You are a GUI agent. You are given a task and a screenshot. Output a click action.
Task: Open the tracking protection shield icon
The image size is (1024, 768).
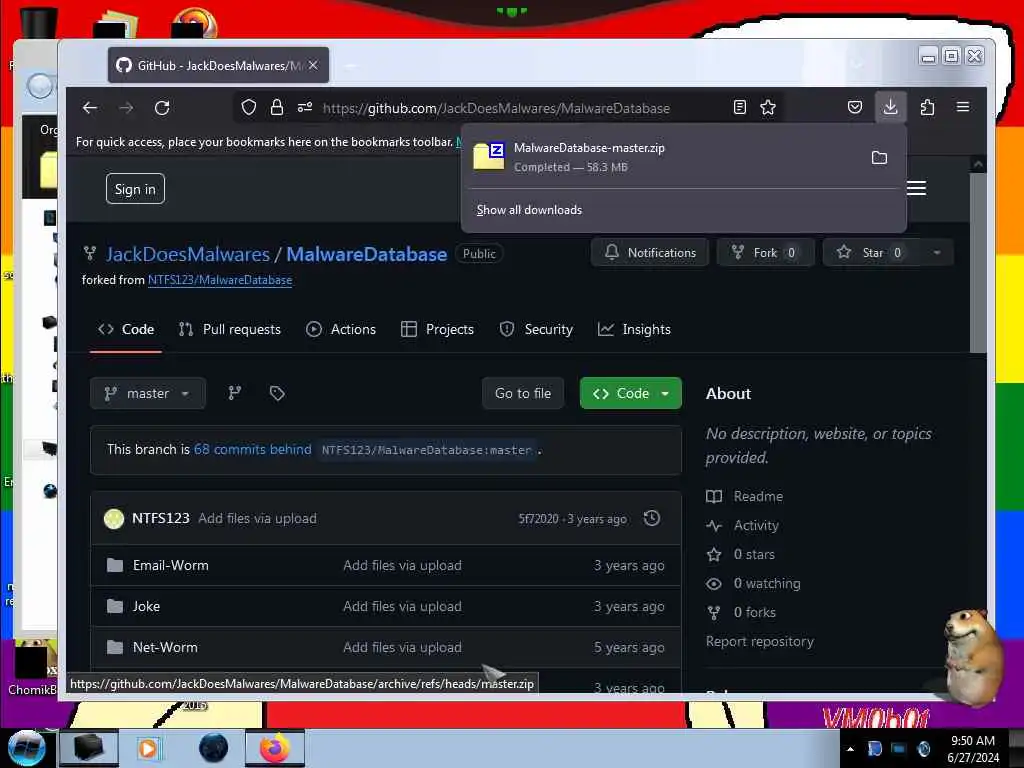tap(249, 107)
